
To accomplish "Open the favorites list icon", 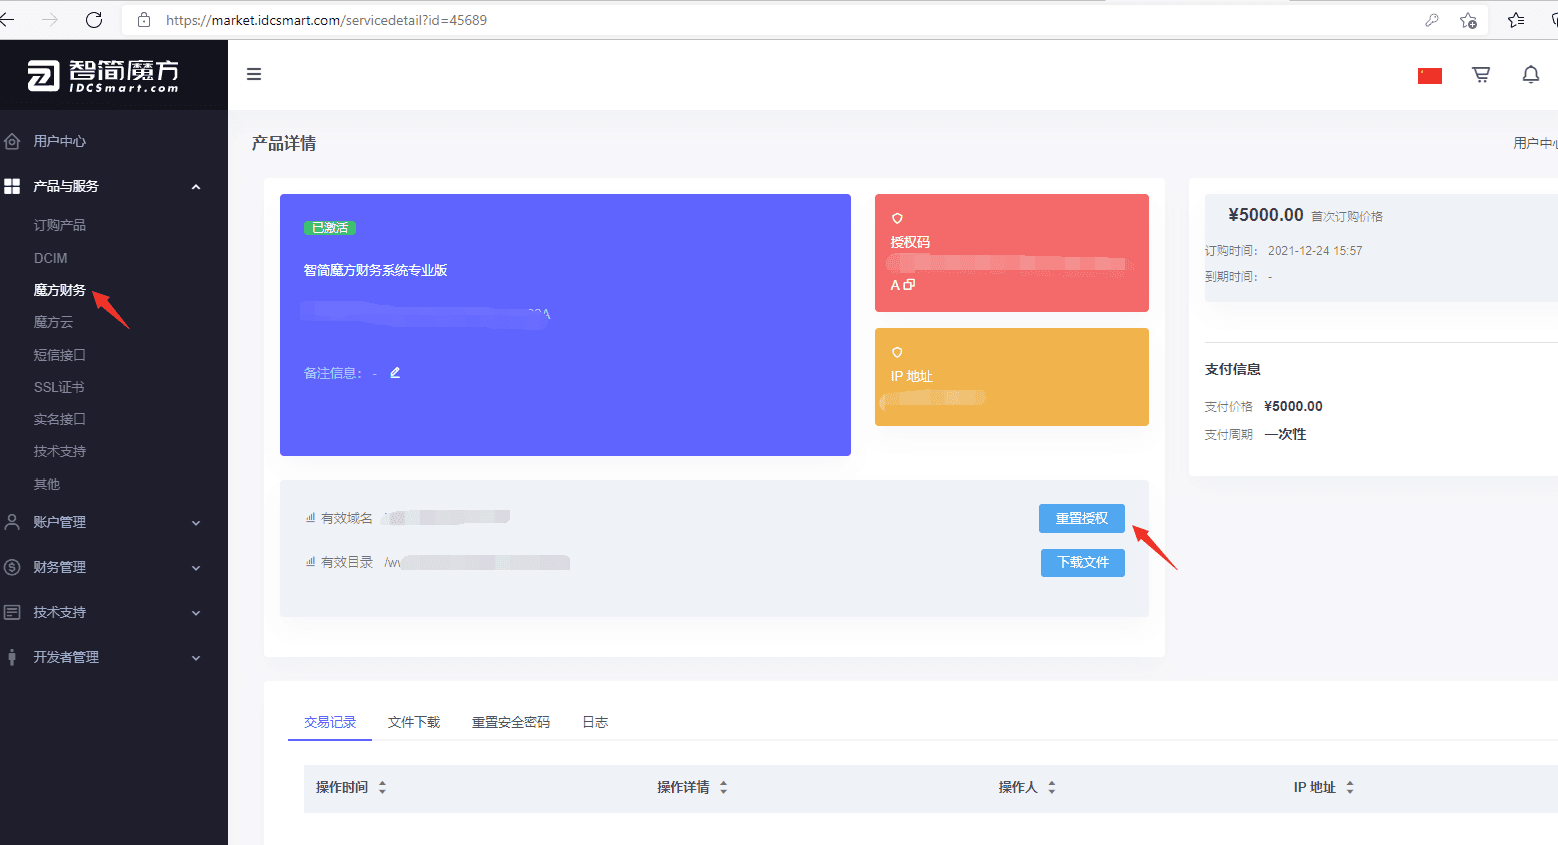I will [x=1516, y=20].
